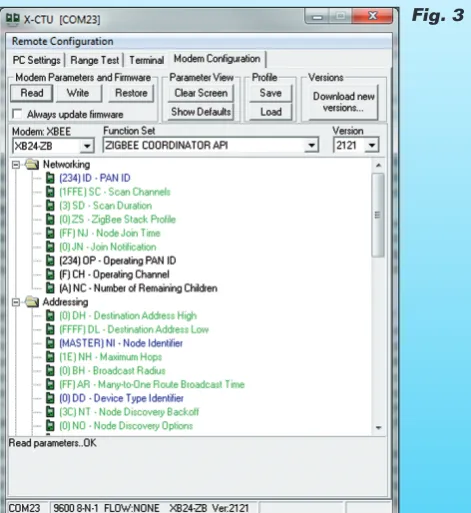Viewport: 471px width, 513px height.
Task: Select the (FF) NJ - Node Join Time row
Action: 110,233
